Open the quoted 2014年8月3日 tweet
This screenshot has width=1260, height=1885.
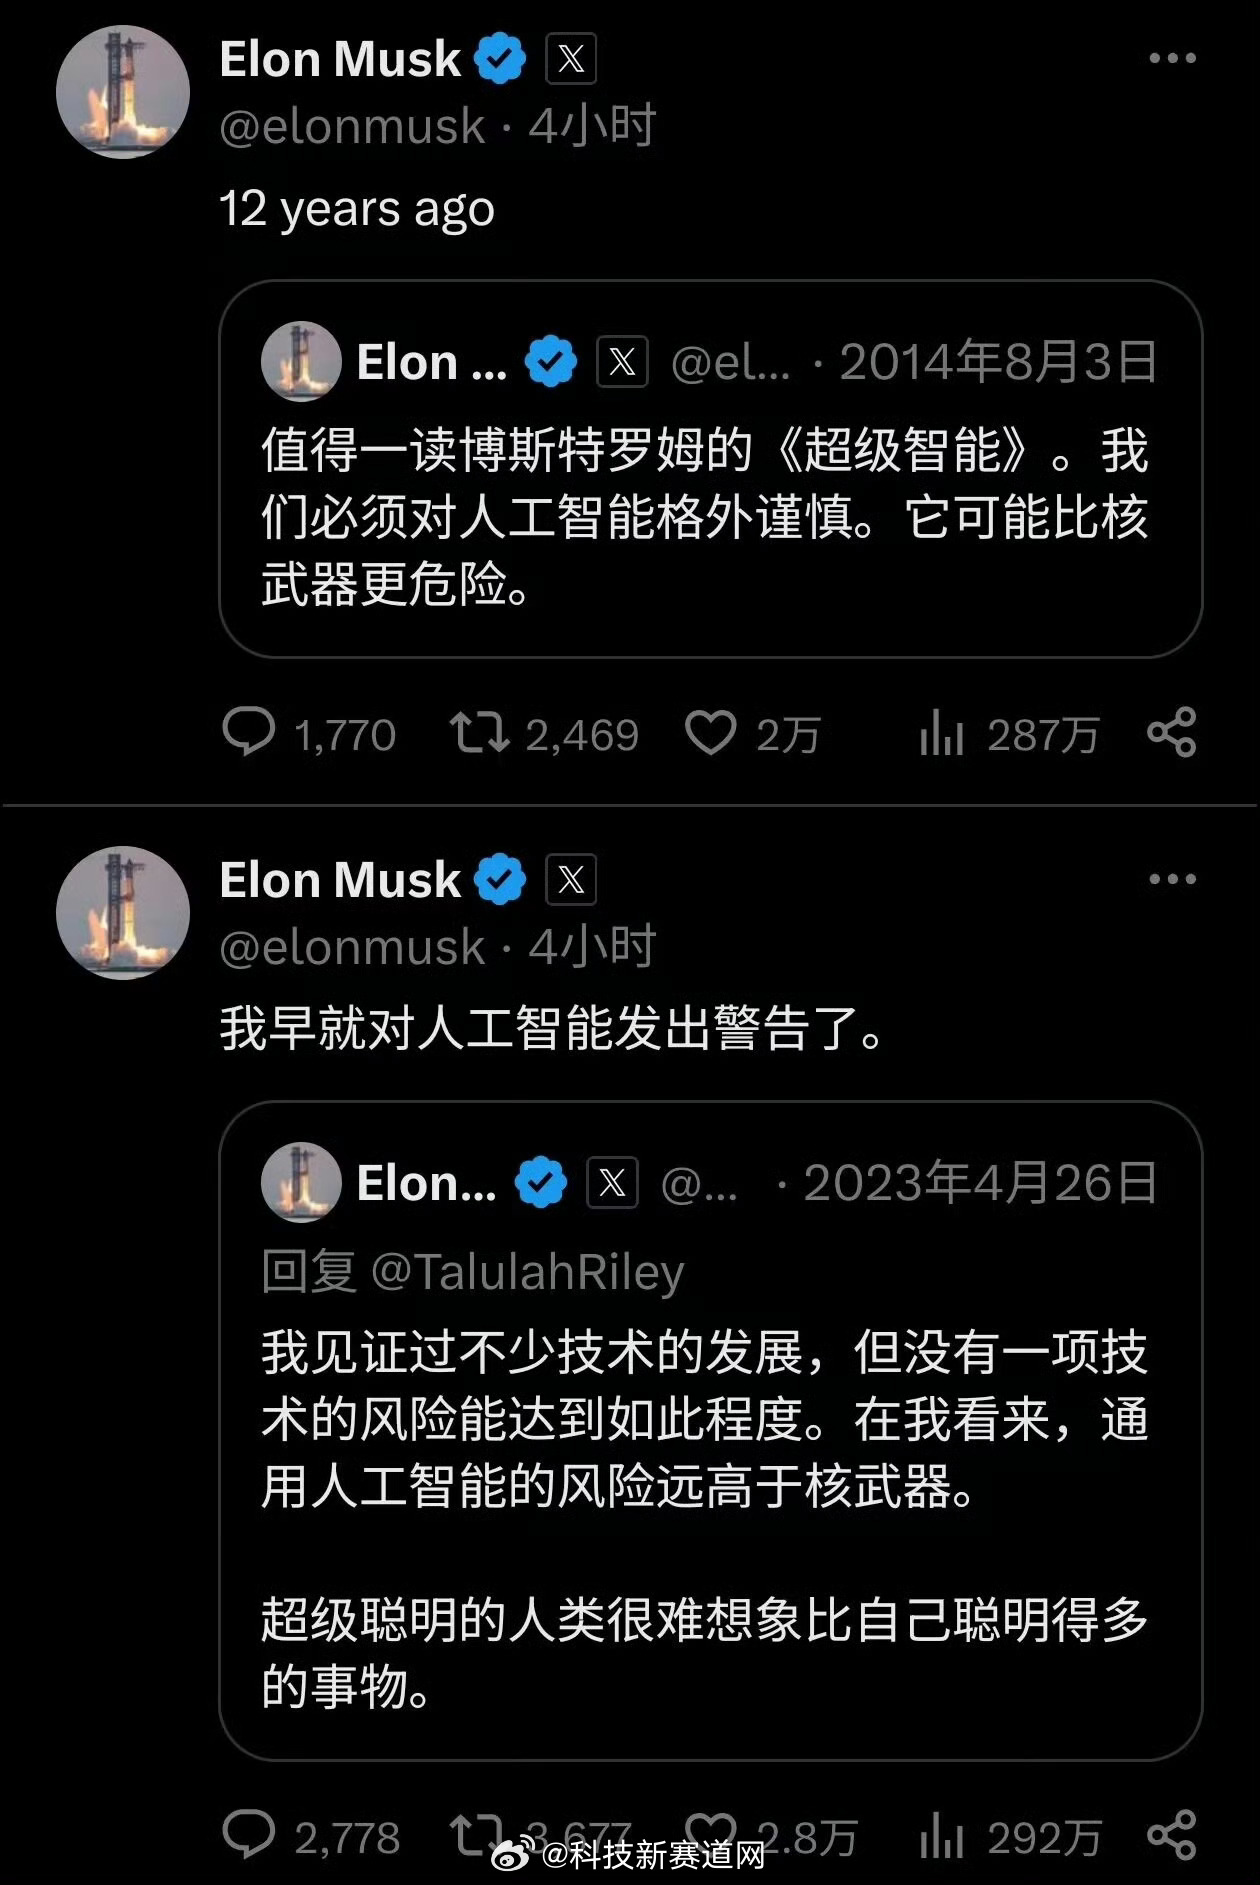pos(710,469)
